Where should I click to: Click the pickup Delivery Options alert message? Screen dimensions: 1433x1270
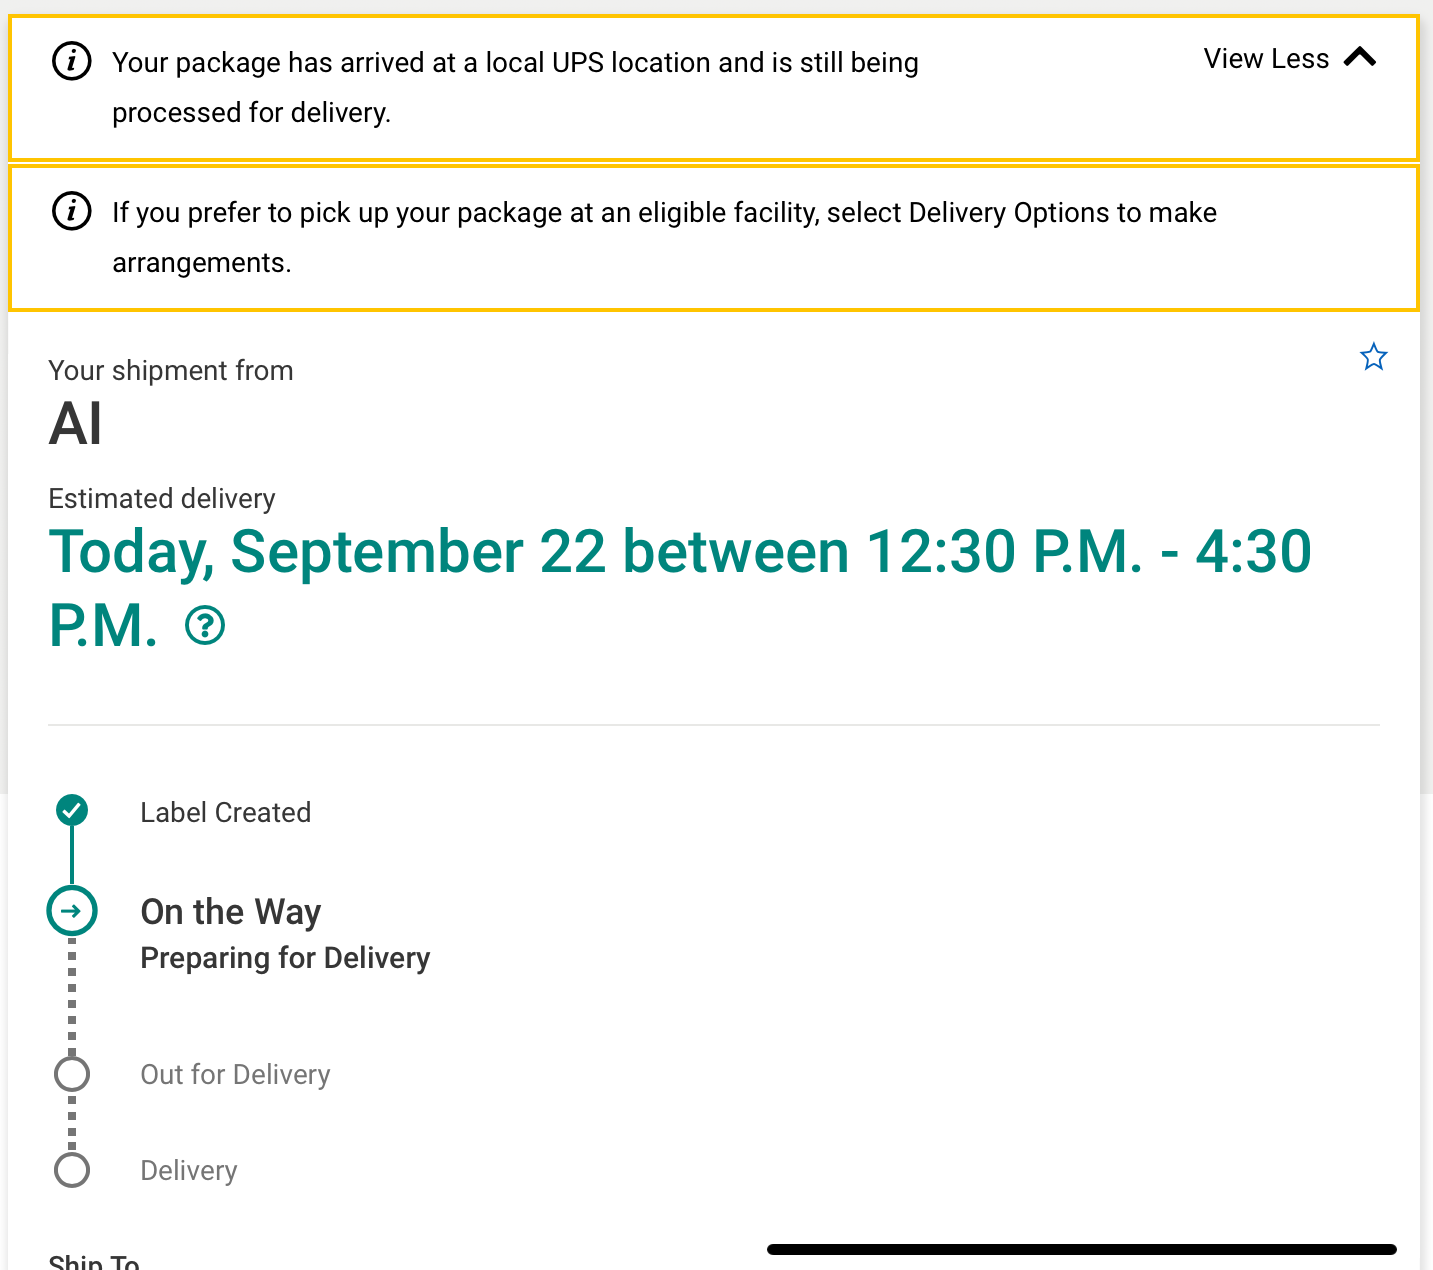pos(664,237)
